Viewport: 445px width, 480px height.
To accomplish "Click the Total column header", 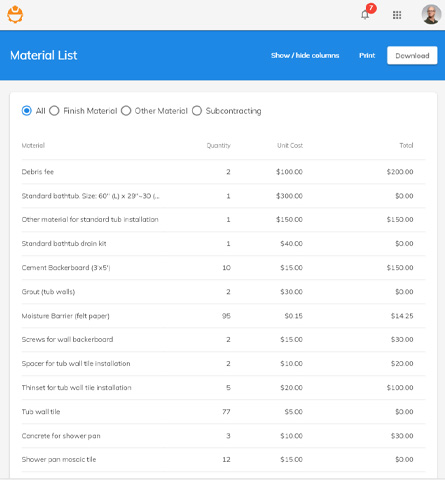I will [406, 145].
